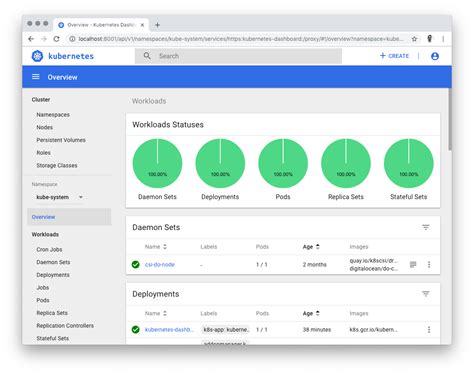Select Overview in the sidebar
Screen dimensions: 474x374
tap(69, 217)
